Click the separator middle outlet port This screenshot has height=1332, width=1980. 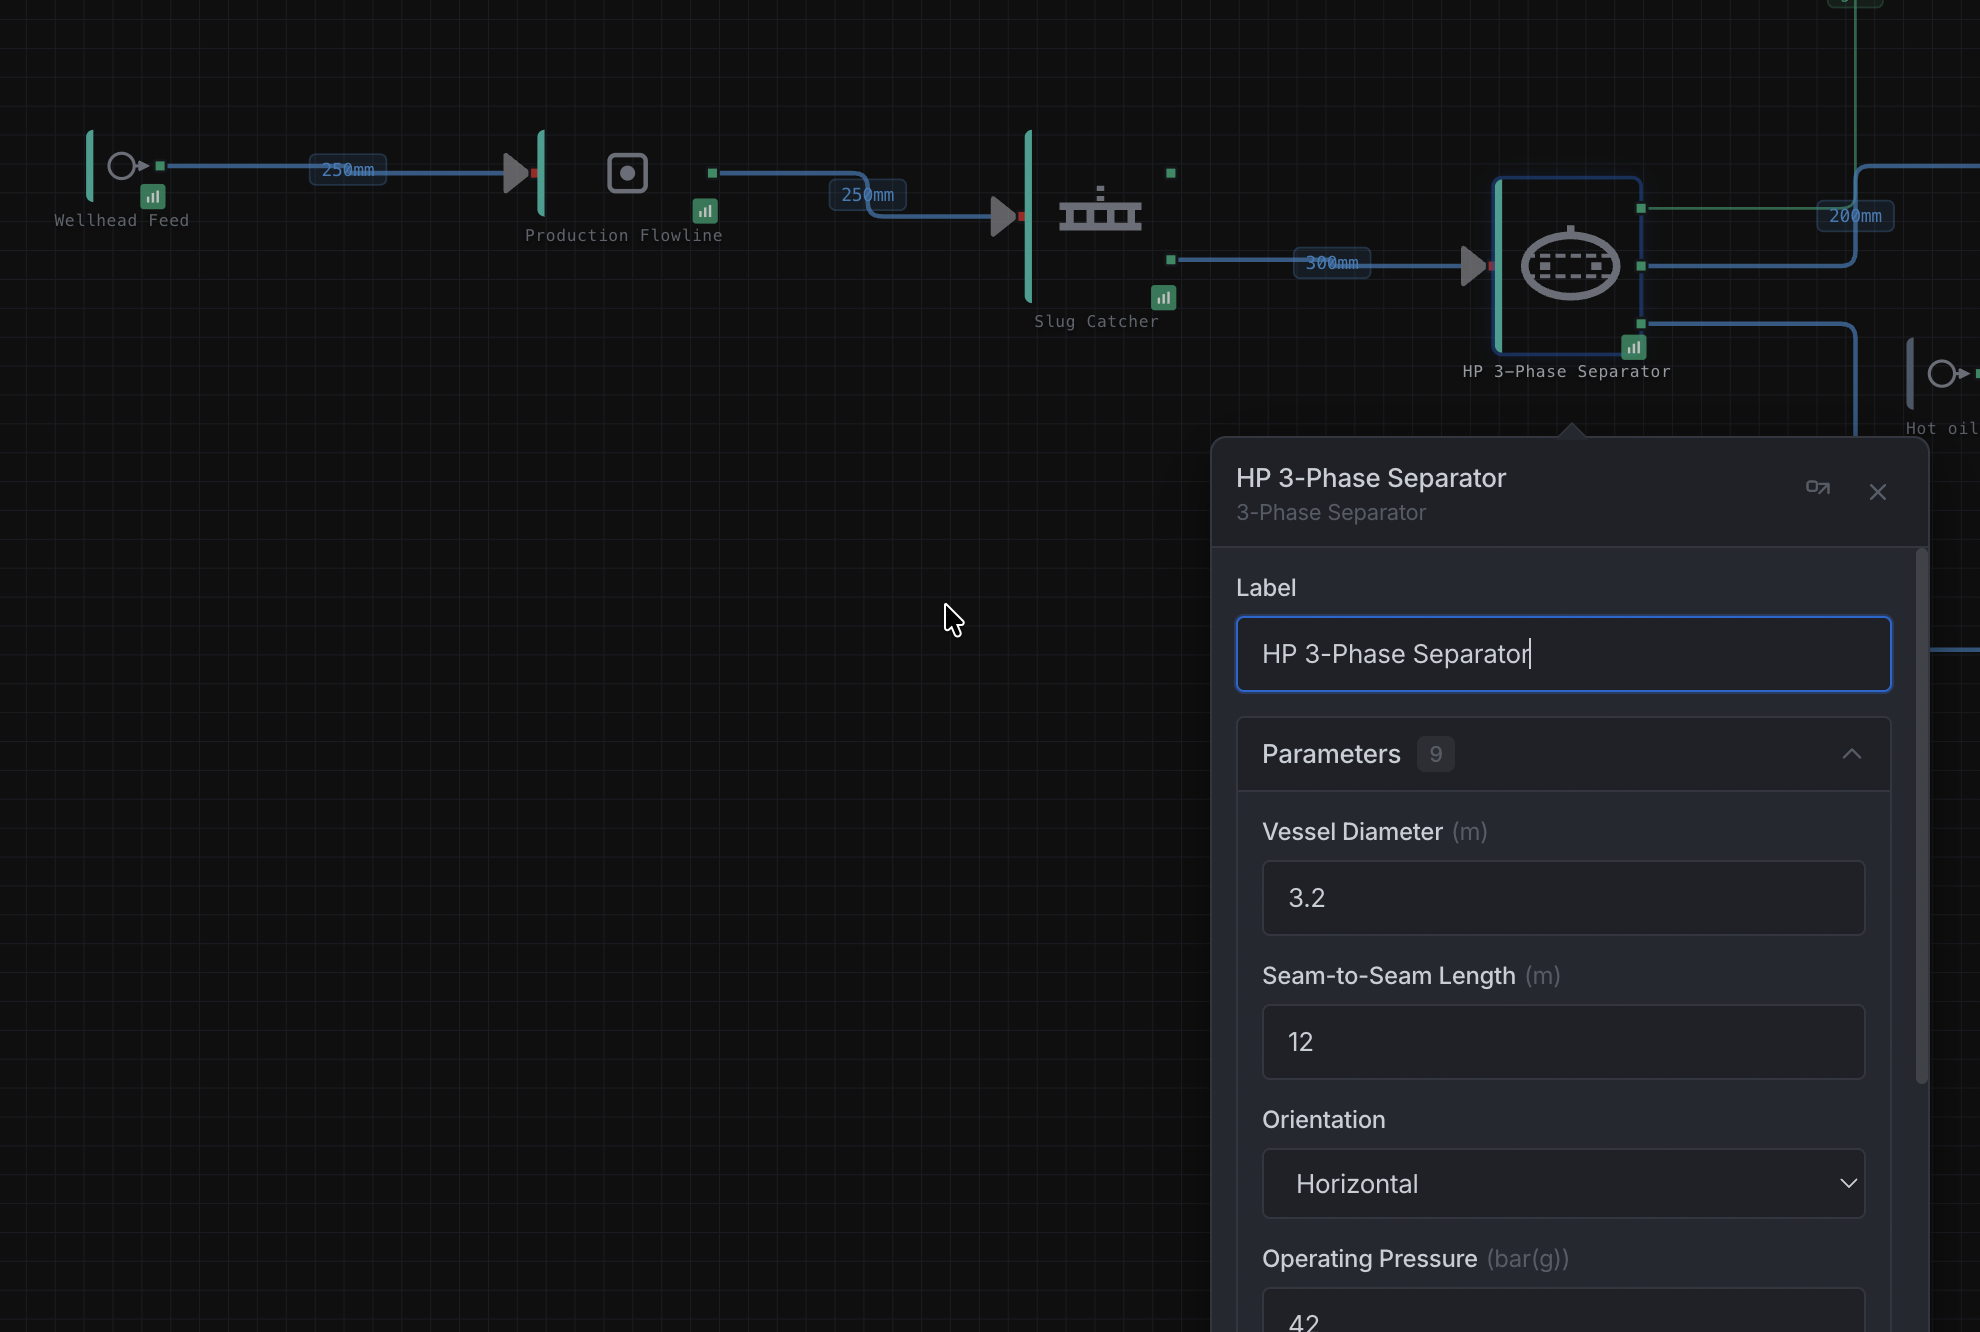tap(1641, 266)
